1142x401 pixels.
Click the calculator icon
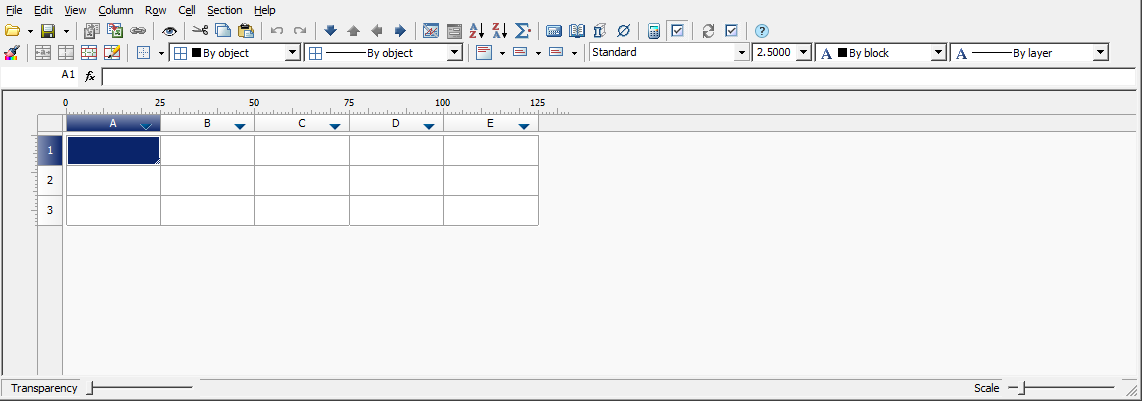point(654,31)
